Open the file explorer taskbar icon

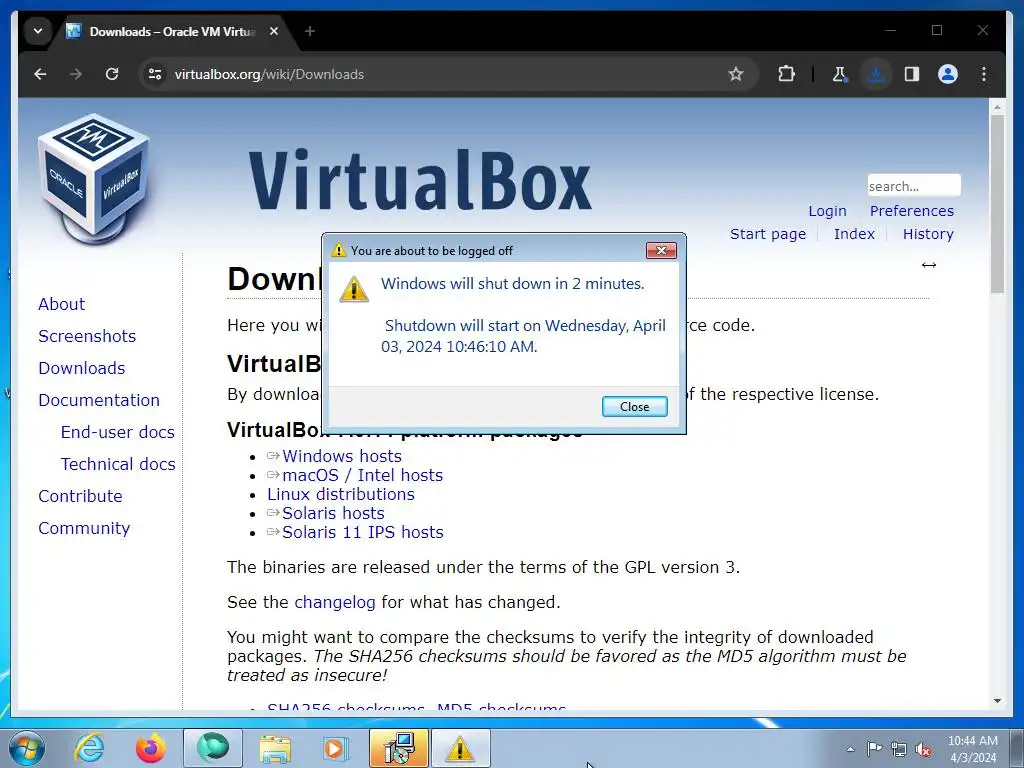pos(275,748)
